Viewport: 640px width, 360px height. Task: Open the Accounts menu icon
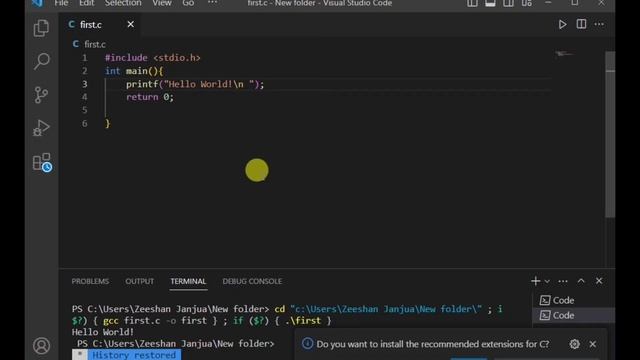[x=41, y=346]
